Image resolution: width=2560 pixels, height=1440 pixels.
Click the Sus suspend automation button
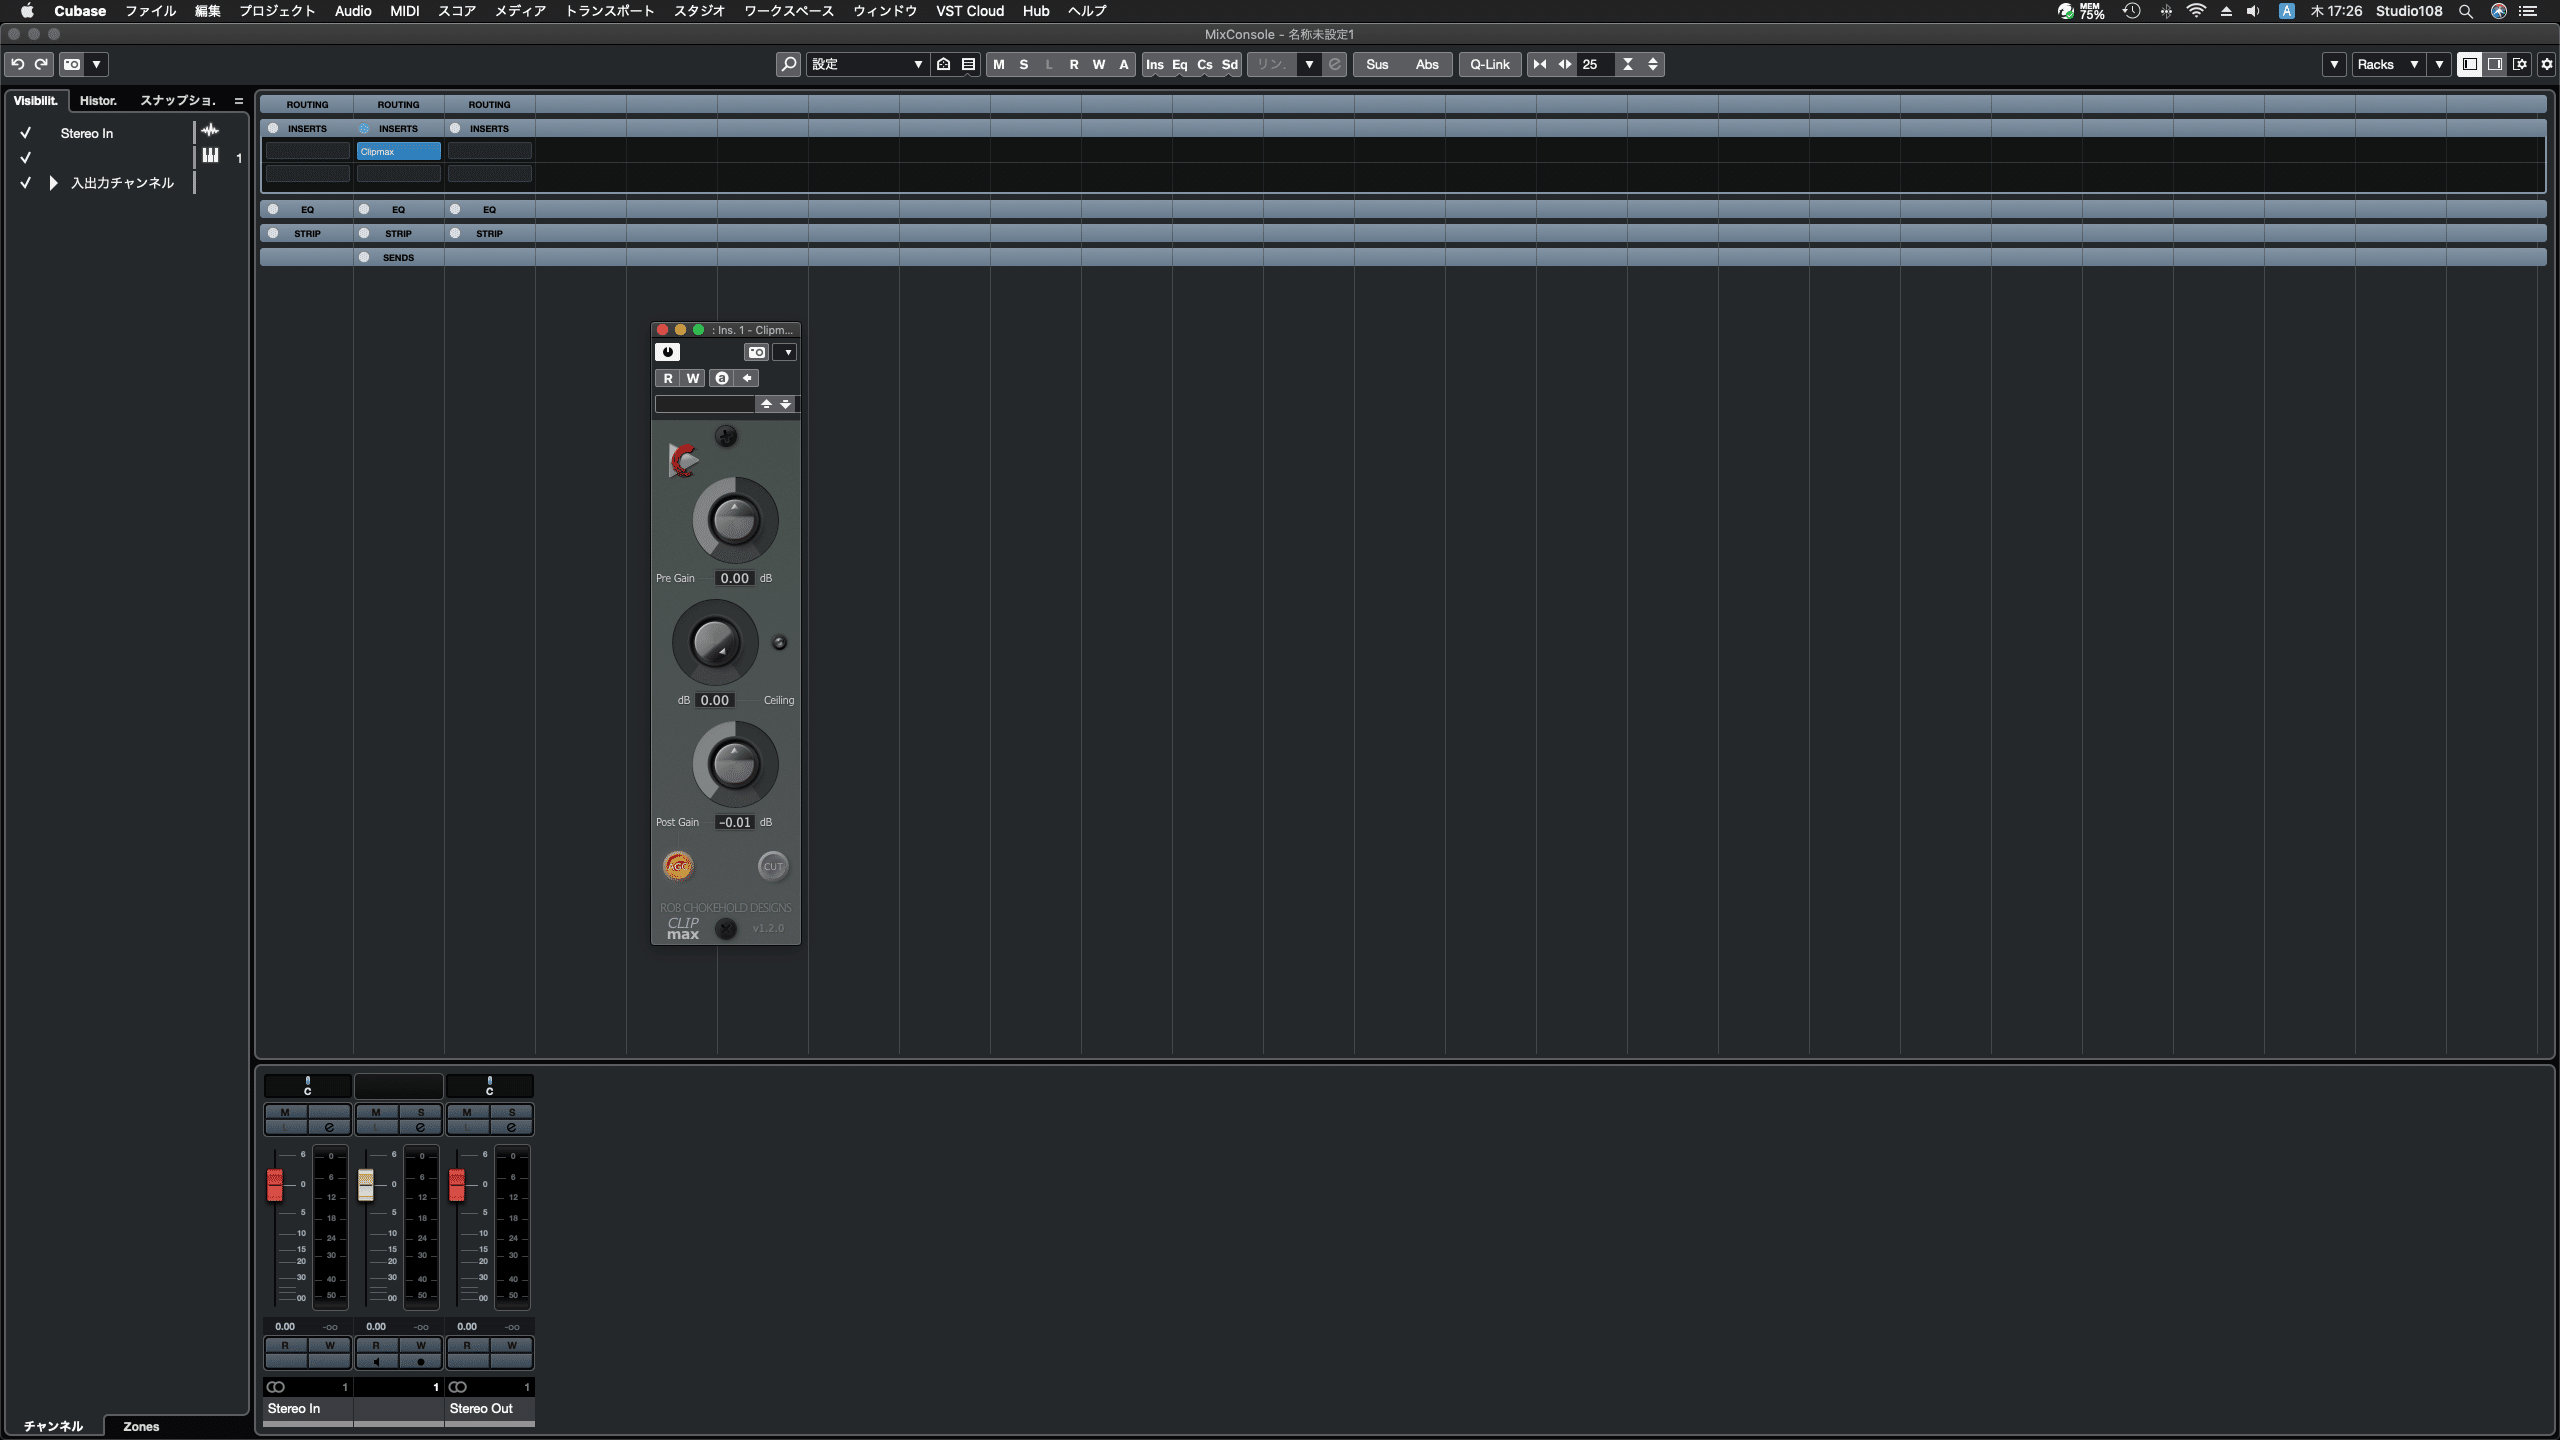pyautogui.click(x=1377, y=64)
